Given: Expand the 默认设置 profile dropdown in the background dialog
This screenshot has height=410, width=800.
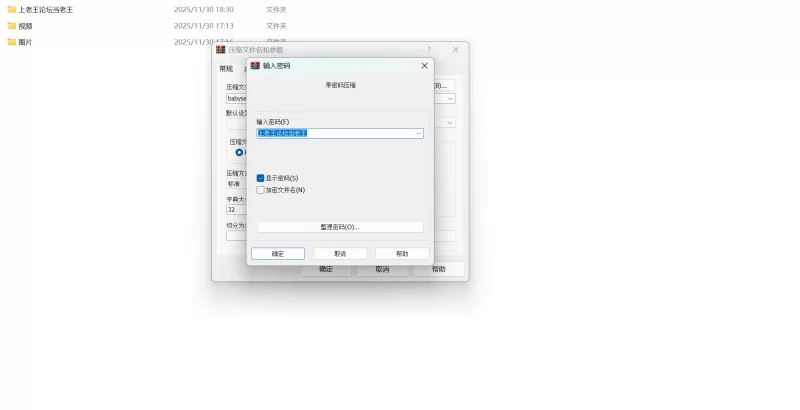Looking at the screenshot, I should point(450,122).
